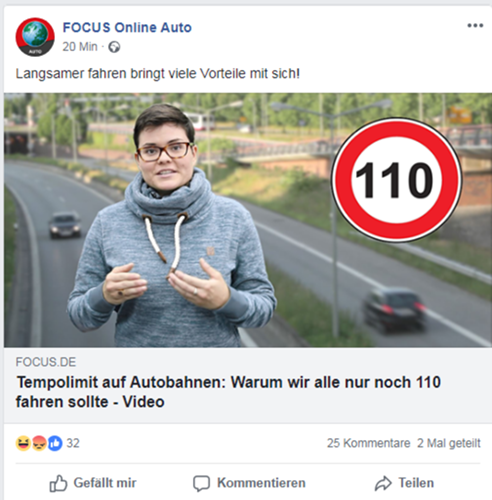This screenshot has height=500, width=492.
Task: Open the 25 Kommentare comments
Action: pyautogui.click(x=368, y=443)
